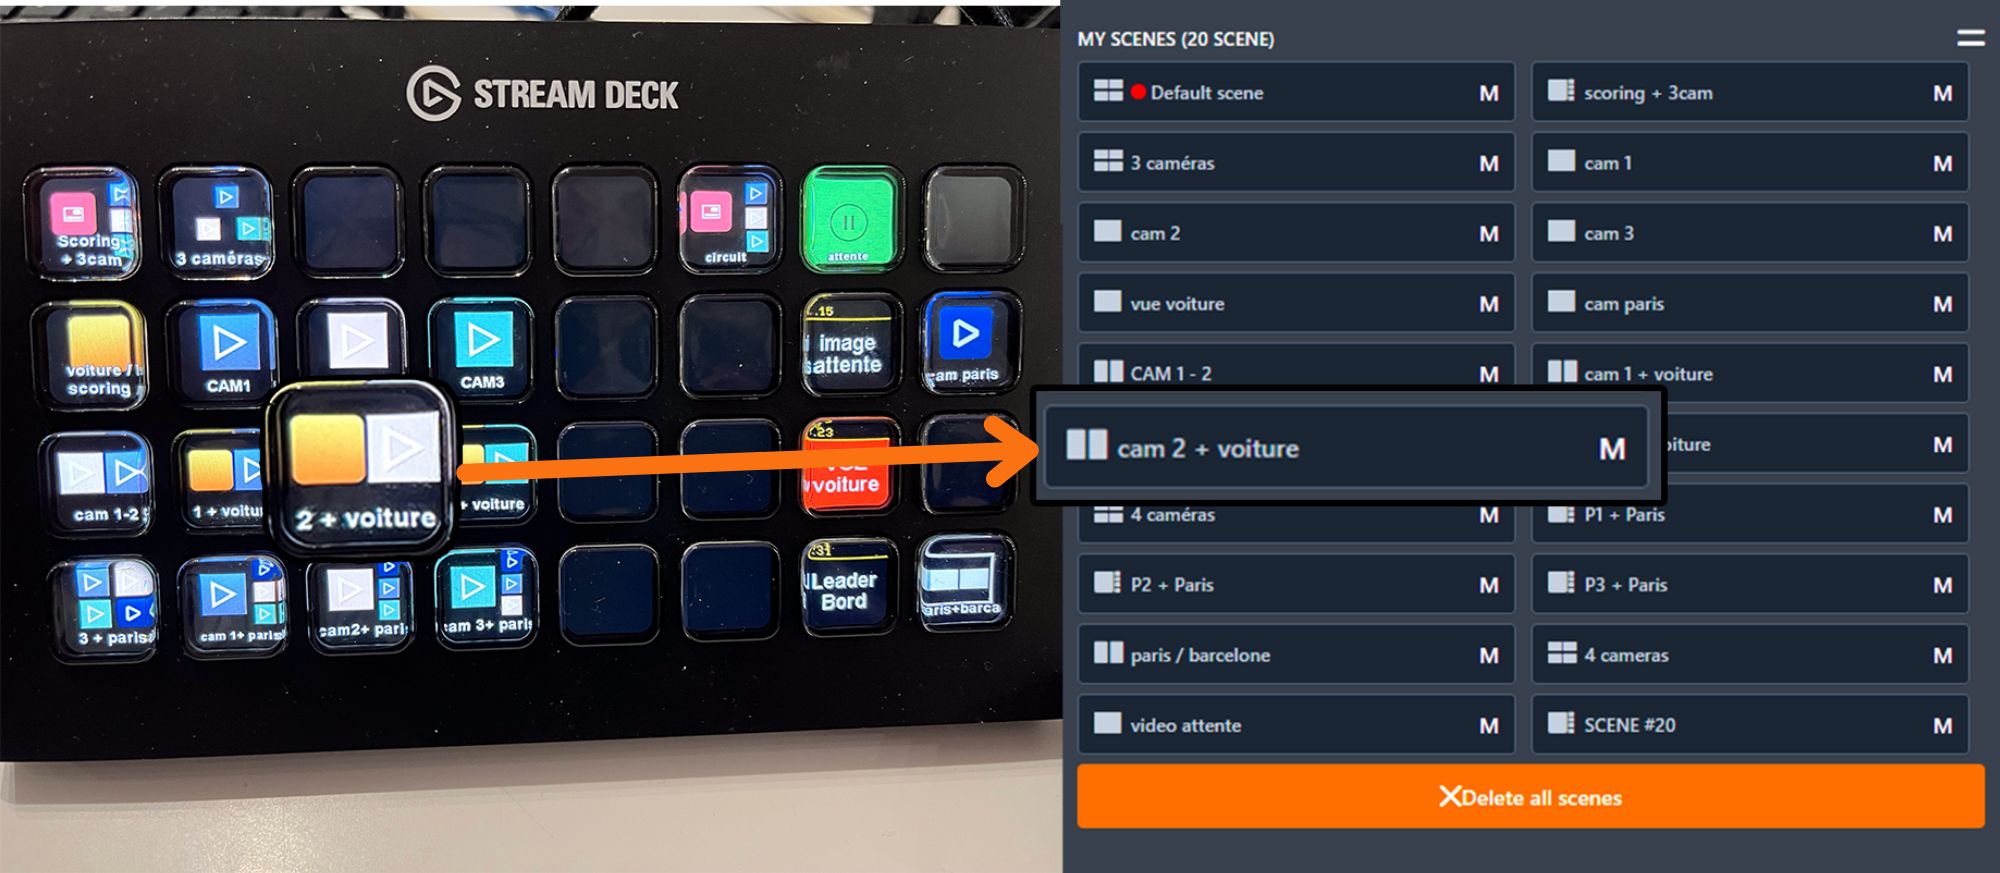2000x873 pixels.
Task: Click the M button on vue voiture row
Action: 1489,304
